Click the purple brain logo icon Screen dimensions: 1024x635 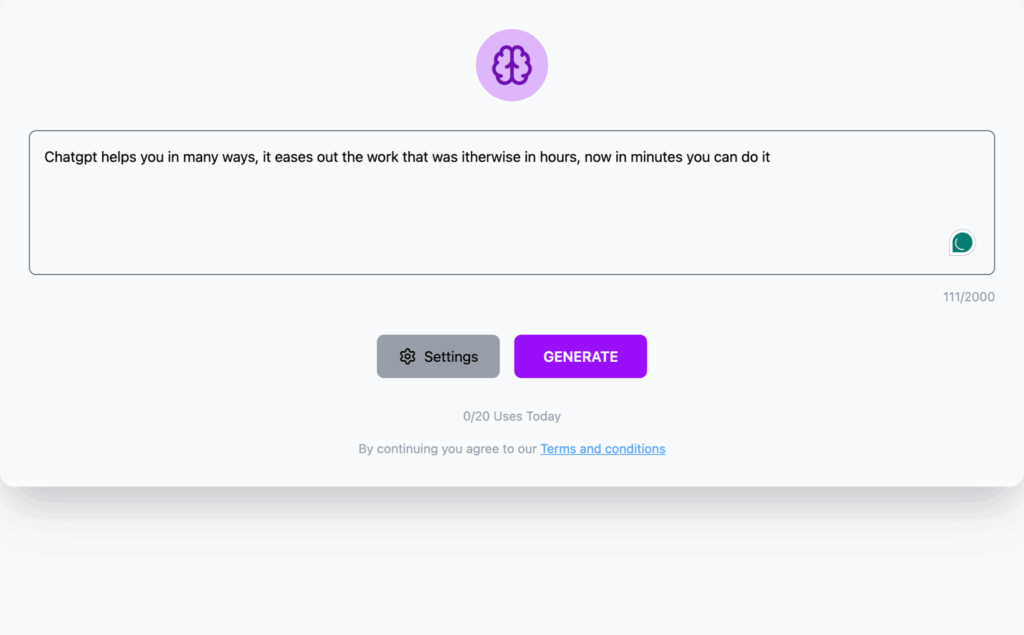click(x=511, y=65)
